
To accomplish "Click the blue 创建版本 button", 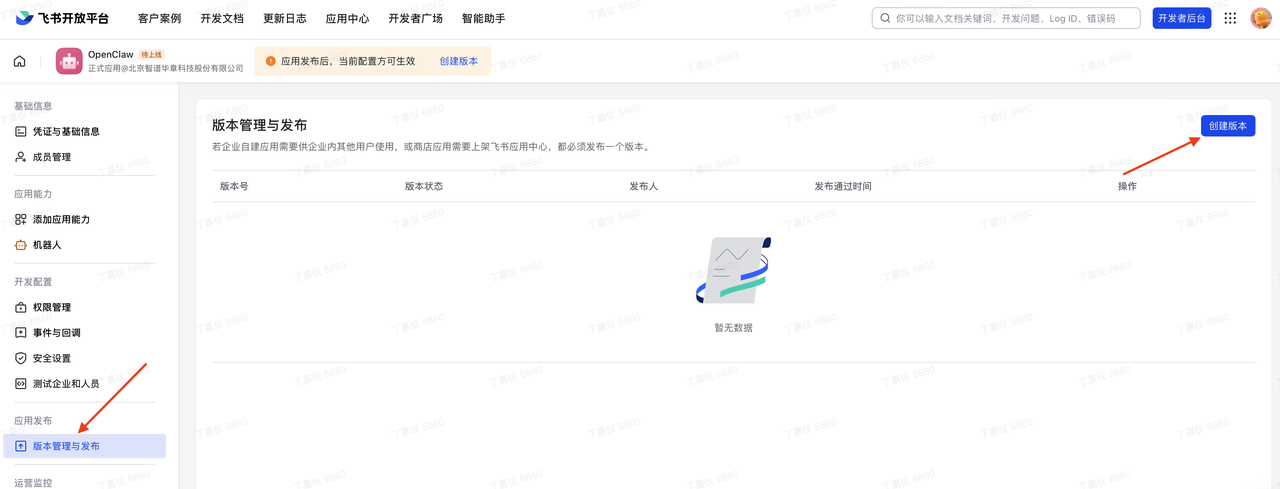I will [x=1227, y=126].
